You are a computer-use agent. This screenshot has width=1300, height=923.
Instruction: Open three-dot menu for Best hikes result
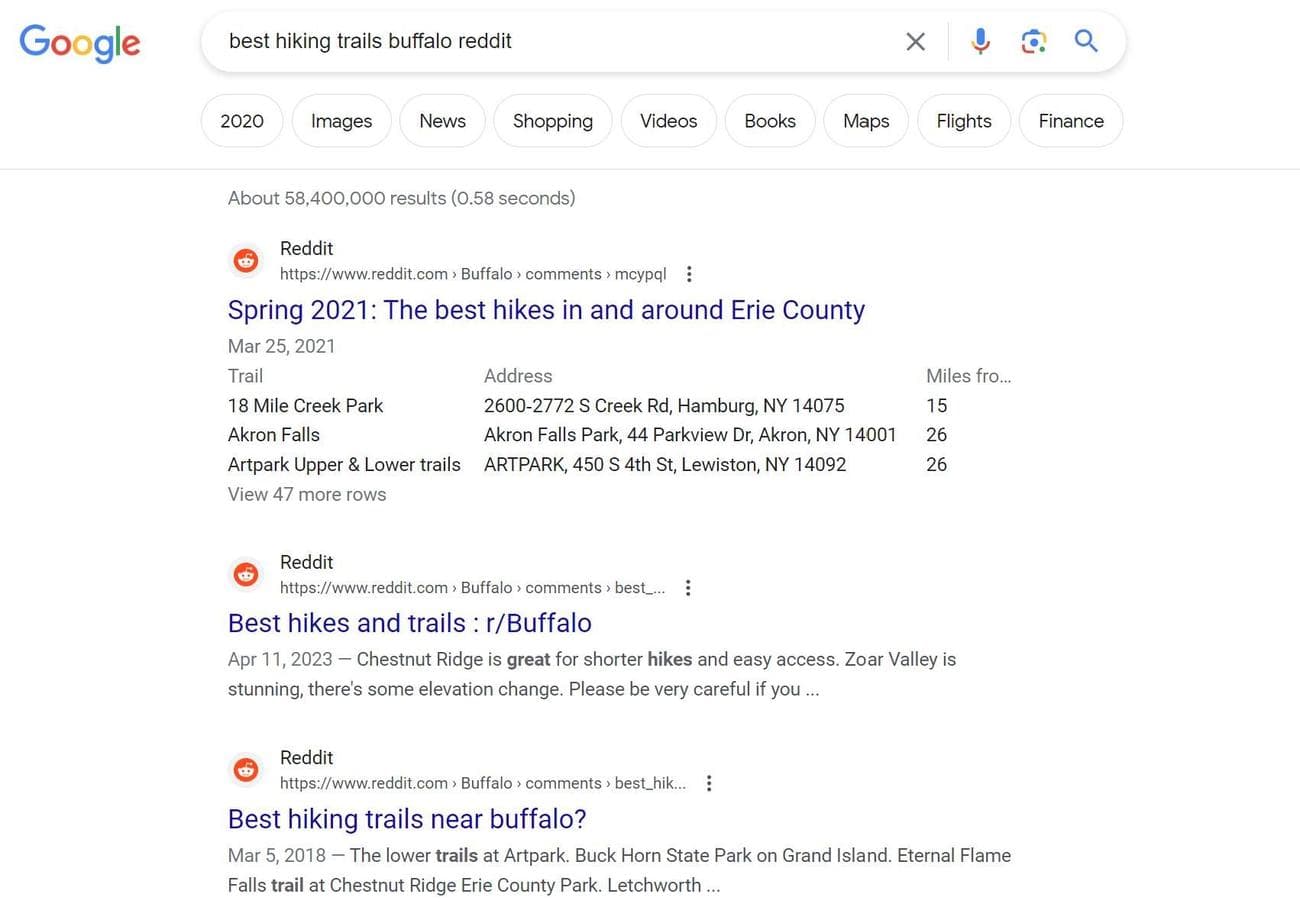tap(688, 588)
